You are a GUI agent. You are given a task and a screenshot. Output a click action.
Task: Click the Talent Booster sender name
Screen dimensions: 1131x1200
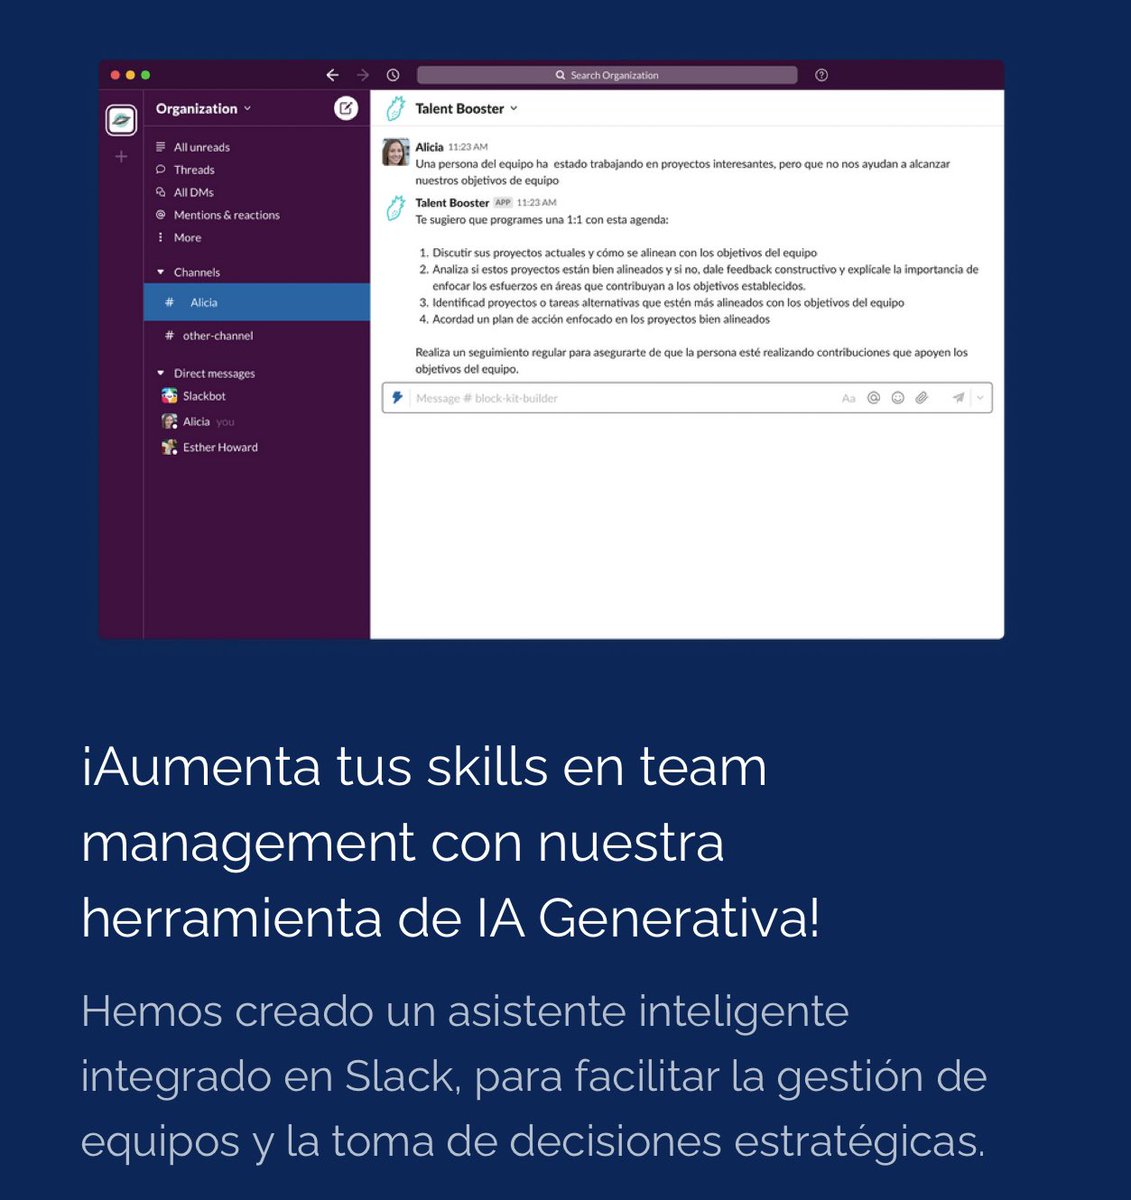(x=452, y=203)
